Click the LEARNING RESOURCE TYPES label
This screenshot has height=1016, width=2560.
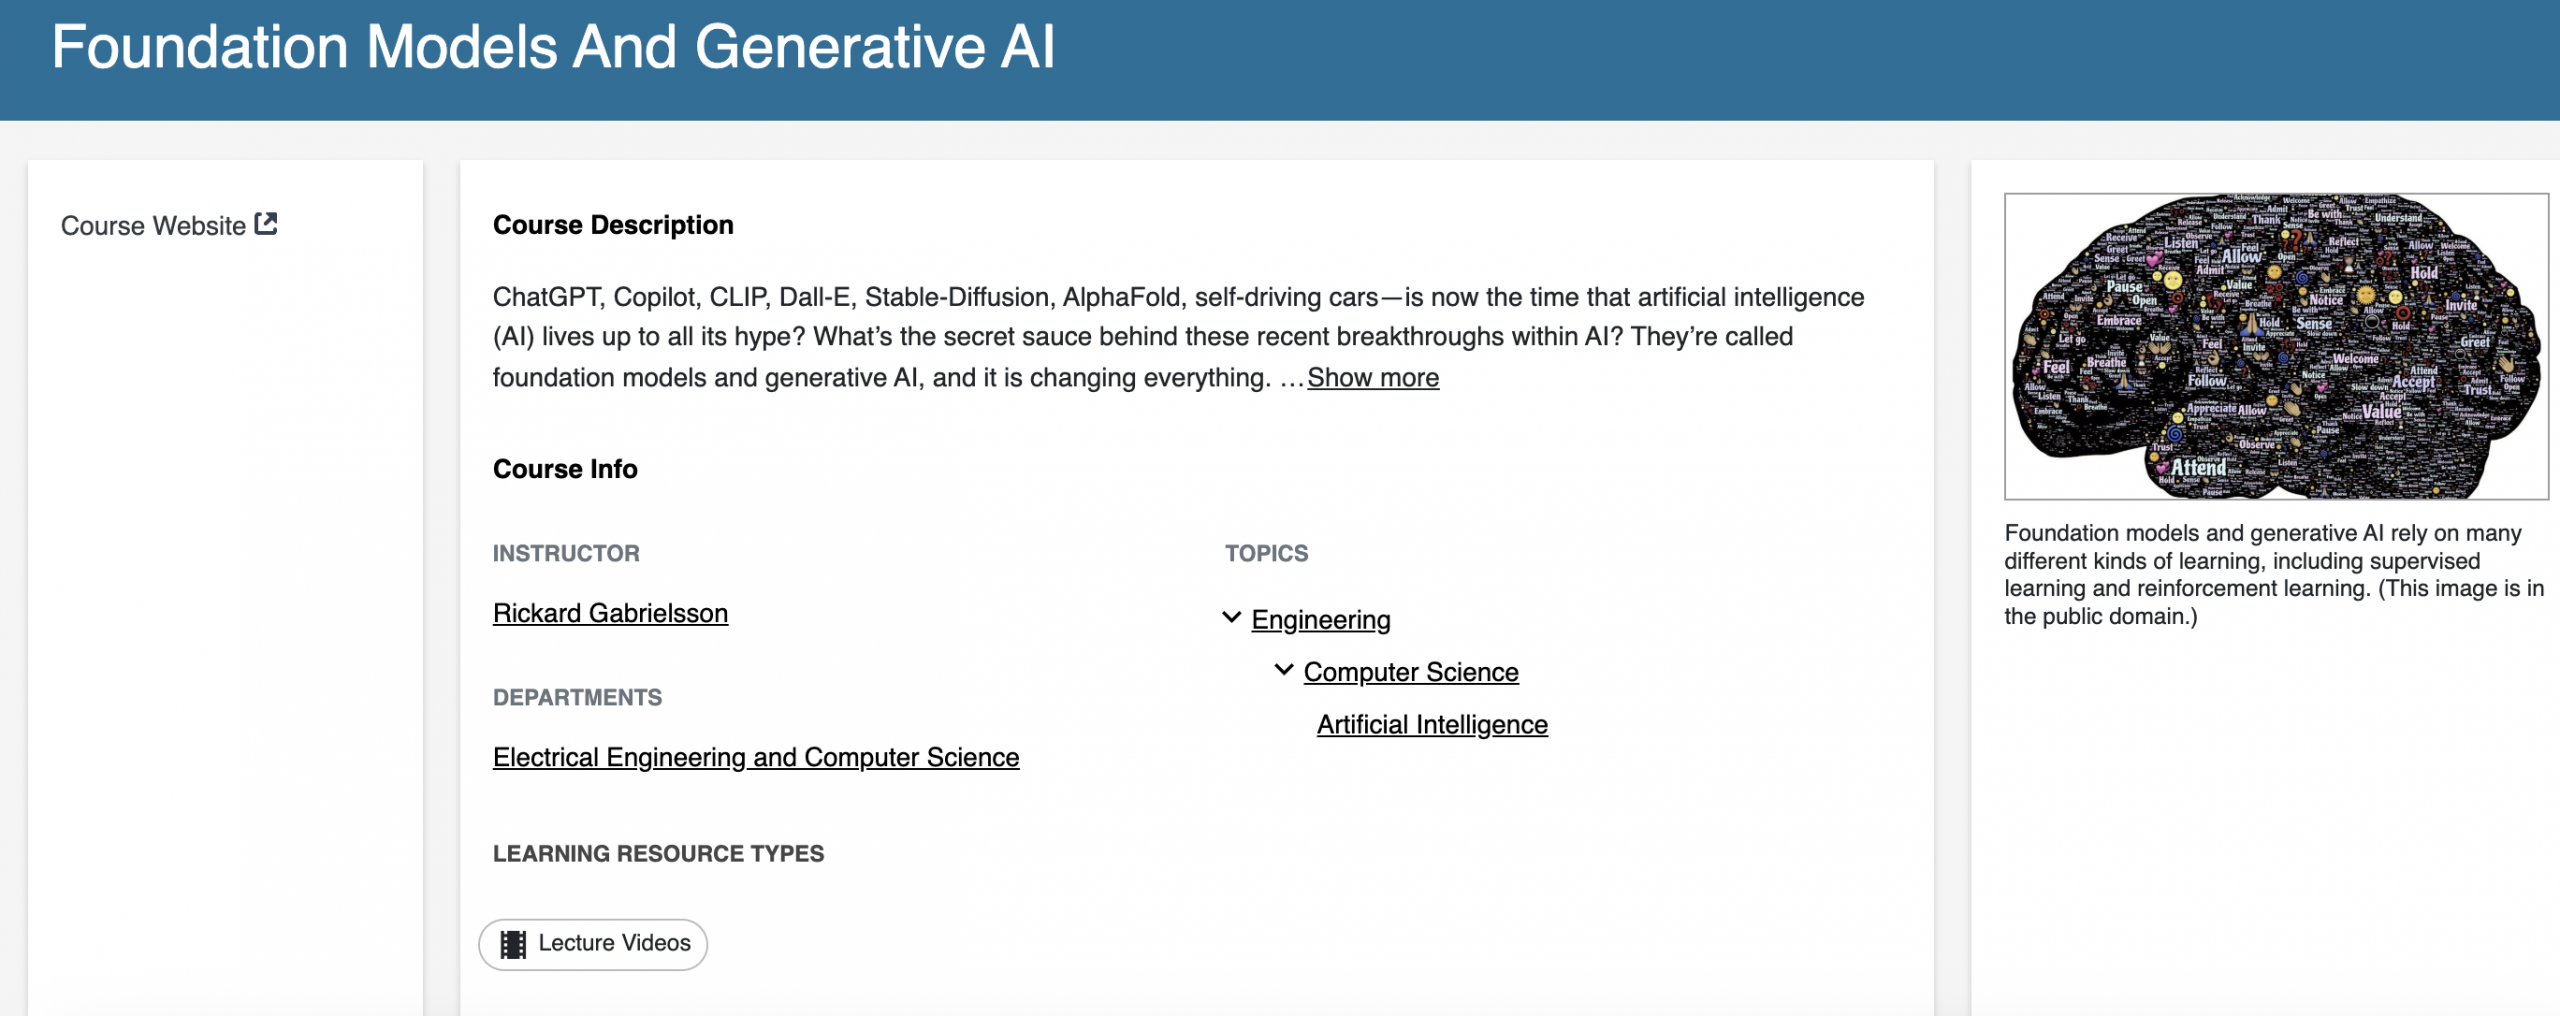click(x=658, y=853)
